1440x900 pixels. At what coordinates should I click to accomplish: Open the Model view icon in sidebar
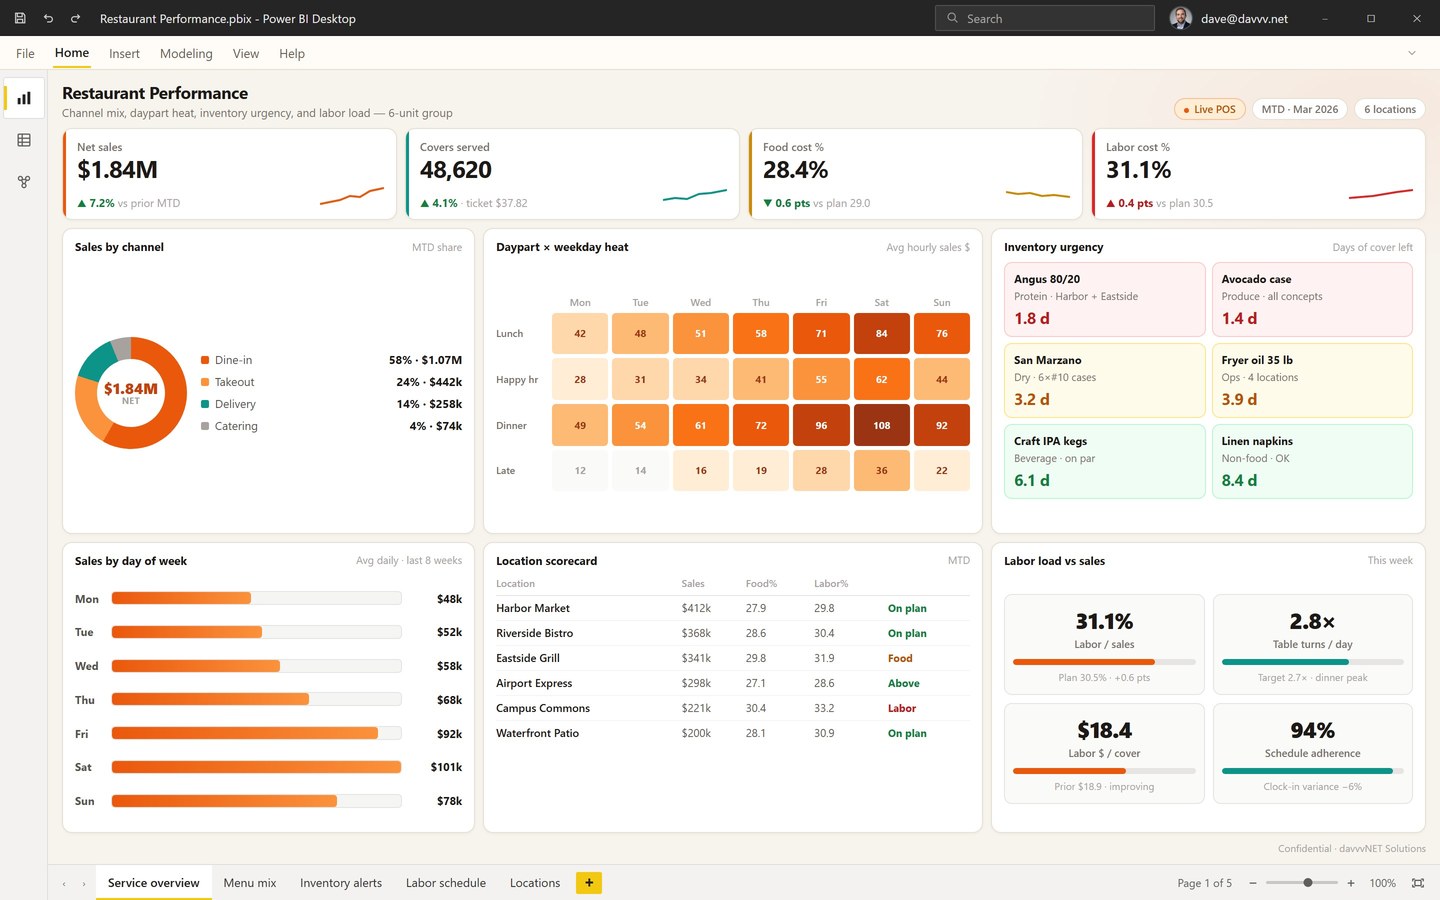coord(24,182)
